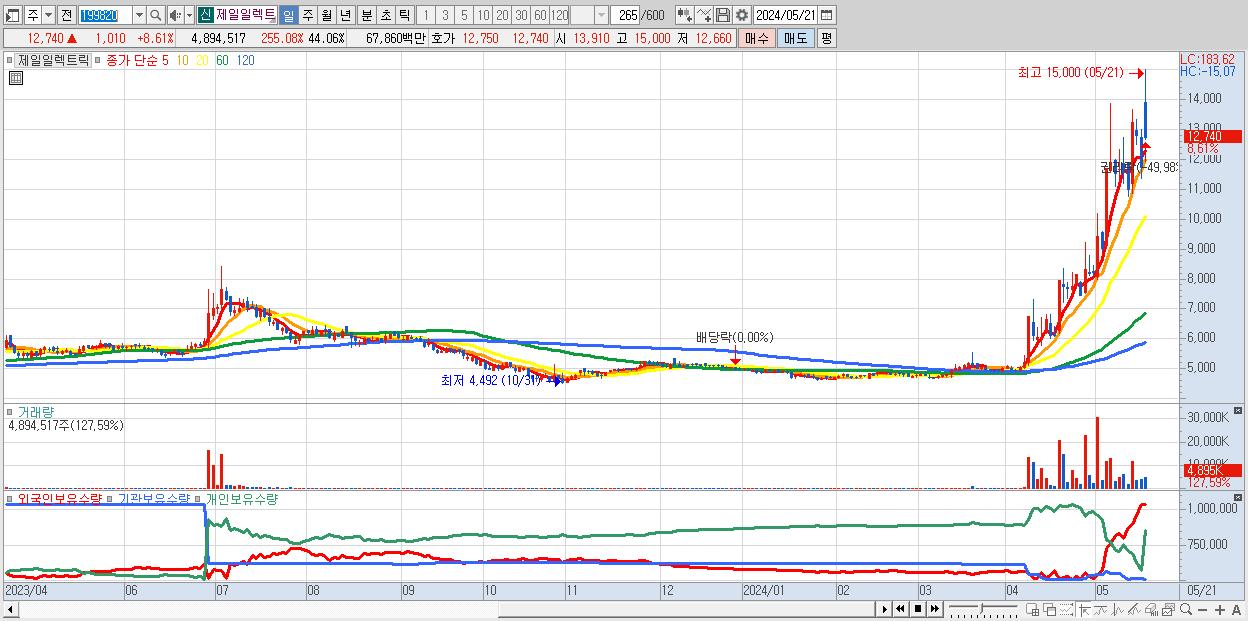Click the bar count field 265
The width and height of the screenshot is (1248, 621).
pyautogui.click(x=627, y=15)
